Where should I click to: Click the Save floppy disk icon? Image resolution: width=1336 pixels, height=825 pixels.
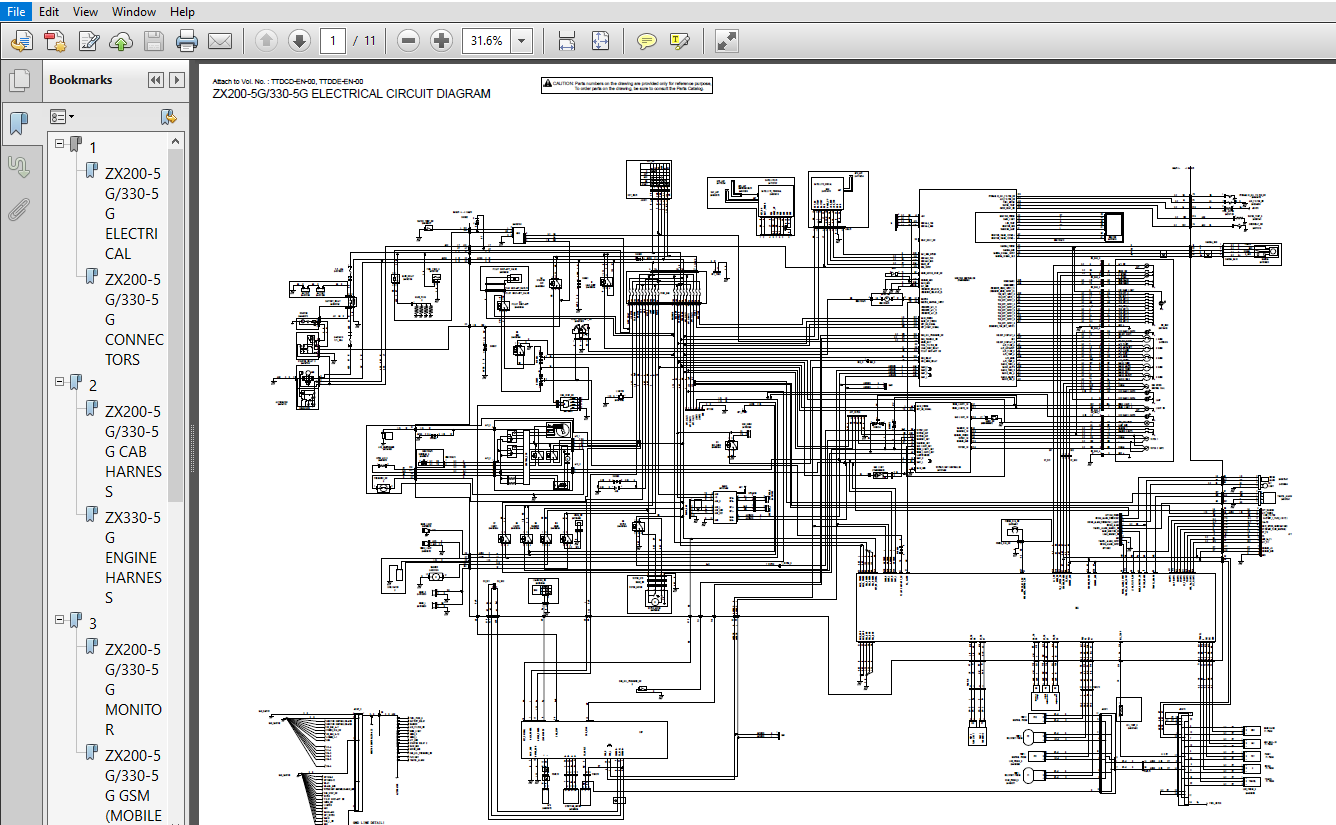click(x=154, y=41)
